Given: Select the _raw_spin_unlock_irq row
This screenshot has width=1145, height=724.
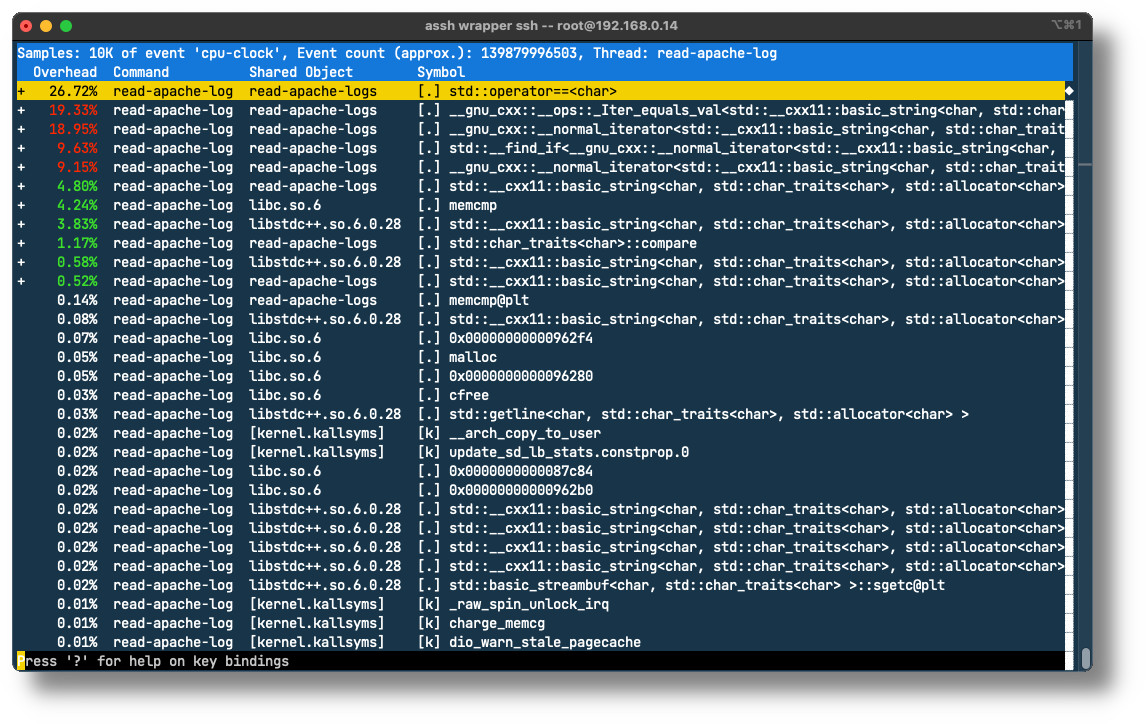Looking at the screenshot, I should pyautogui.click(x=541, y=604).
